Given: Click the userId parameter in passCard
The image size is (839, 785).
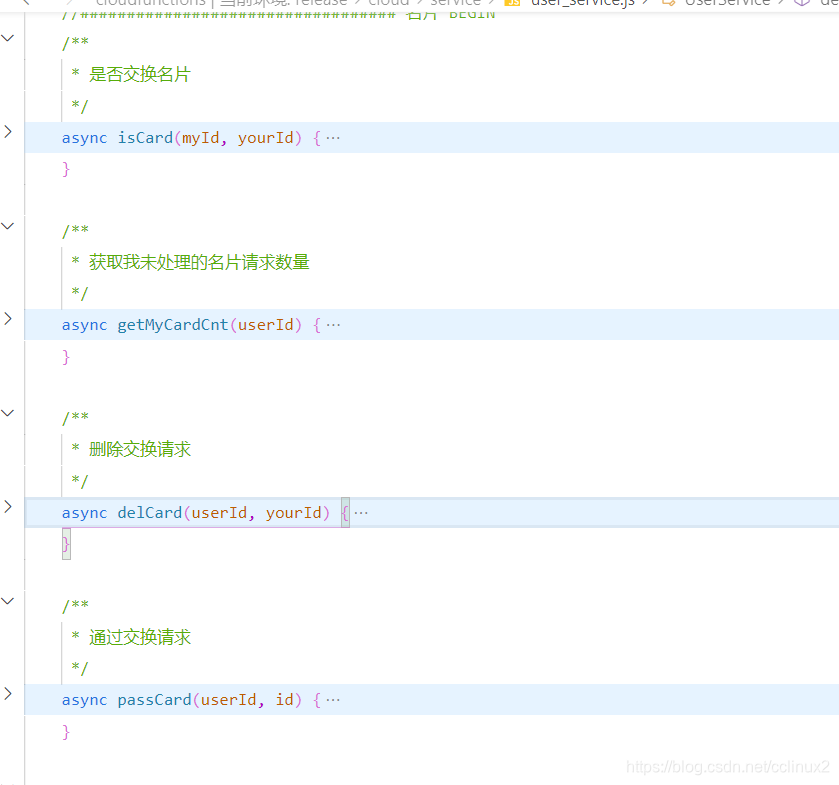Looking at the screenshot, I should point(228,700).
